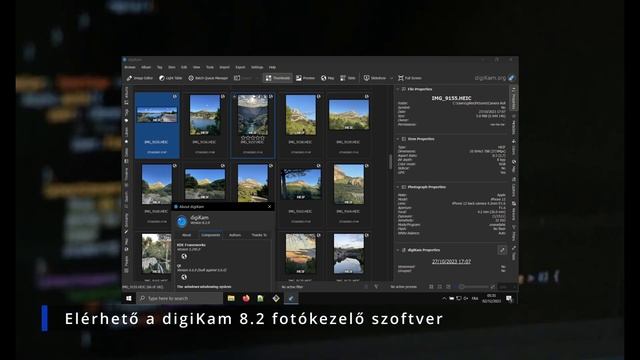Open the Help menu
The image size is (640, 360).
[x=272, y=67]
